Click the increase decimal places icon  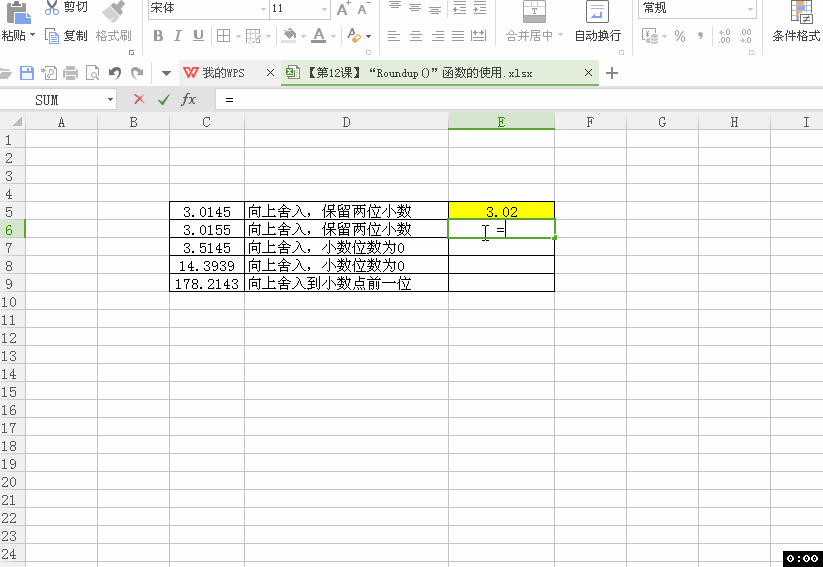pos(724,36)
